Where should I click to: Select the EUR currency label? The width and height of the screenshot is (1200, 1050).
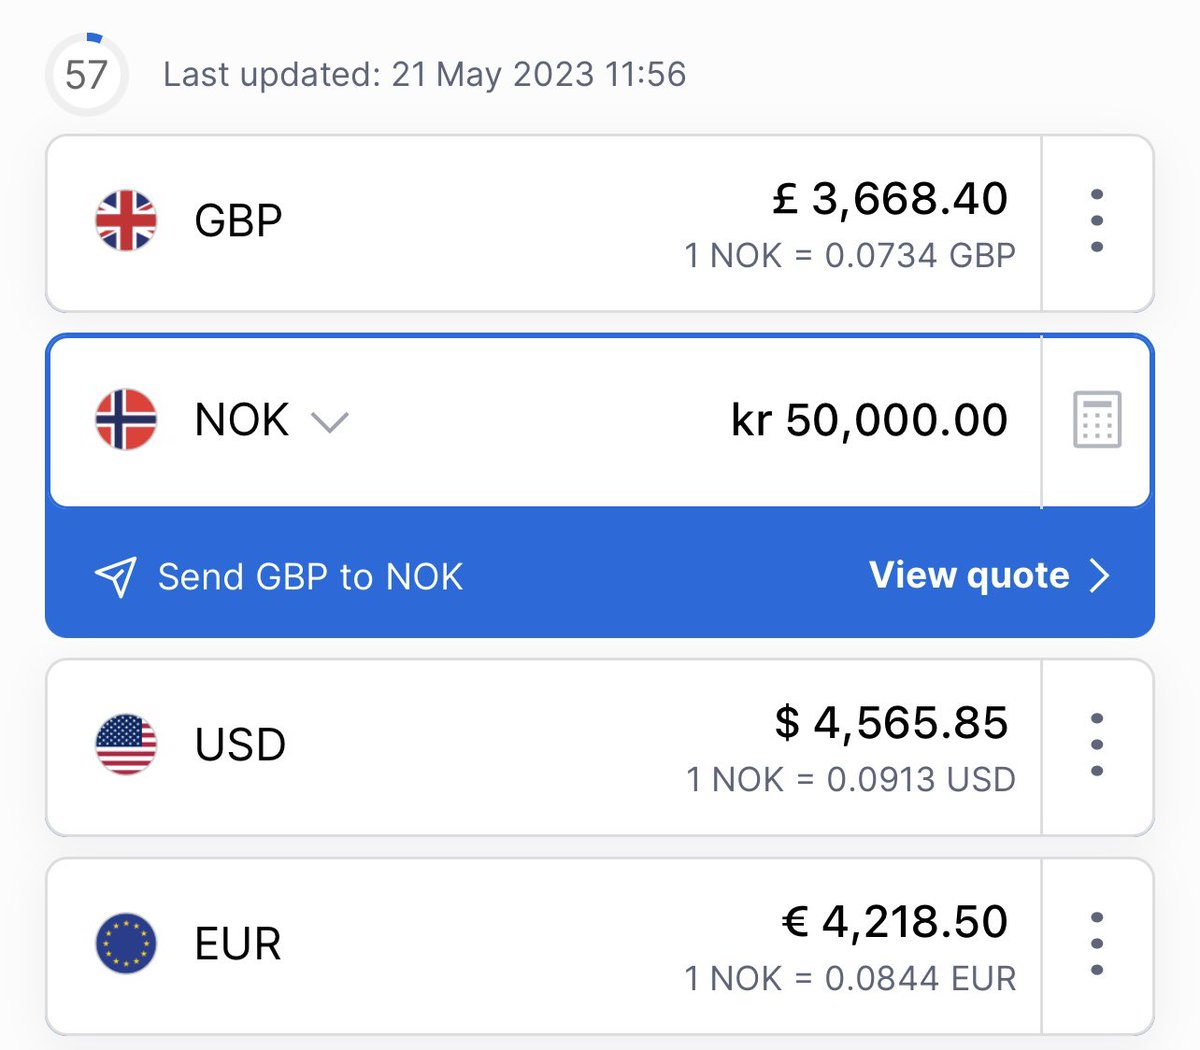238,943
